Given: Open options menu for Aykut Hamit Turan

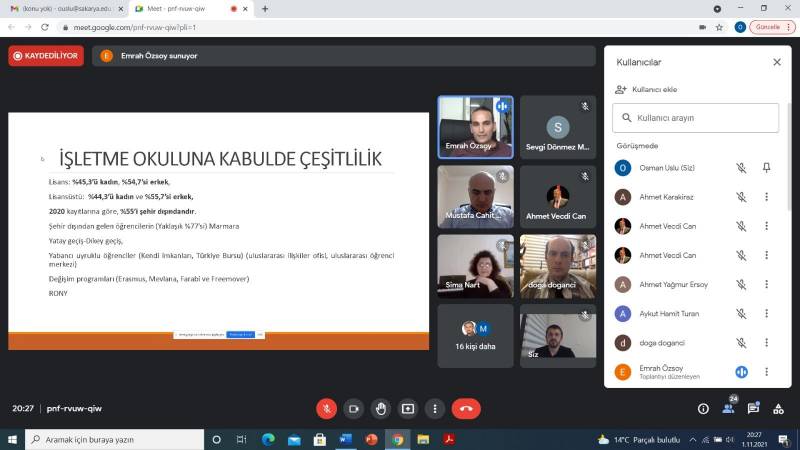Looking at the screenshot, I should coord(767,313).
